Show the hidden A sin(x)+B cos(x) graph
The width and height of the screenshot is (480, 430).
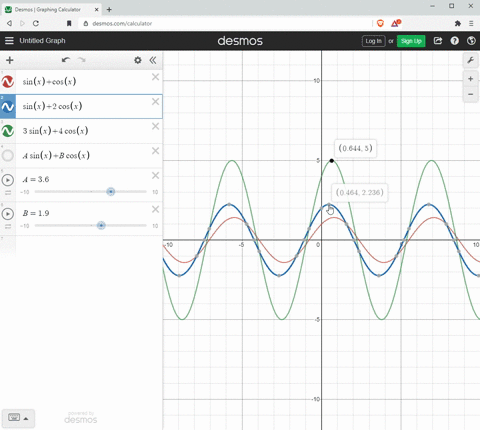pos(8,155)
